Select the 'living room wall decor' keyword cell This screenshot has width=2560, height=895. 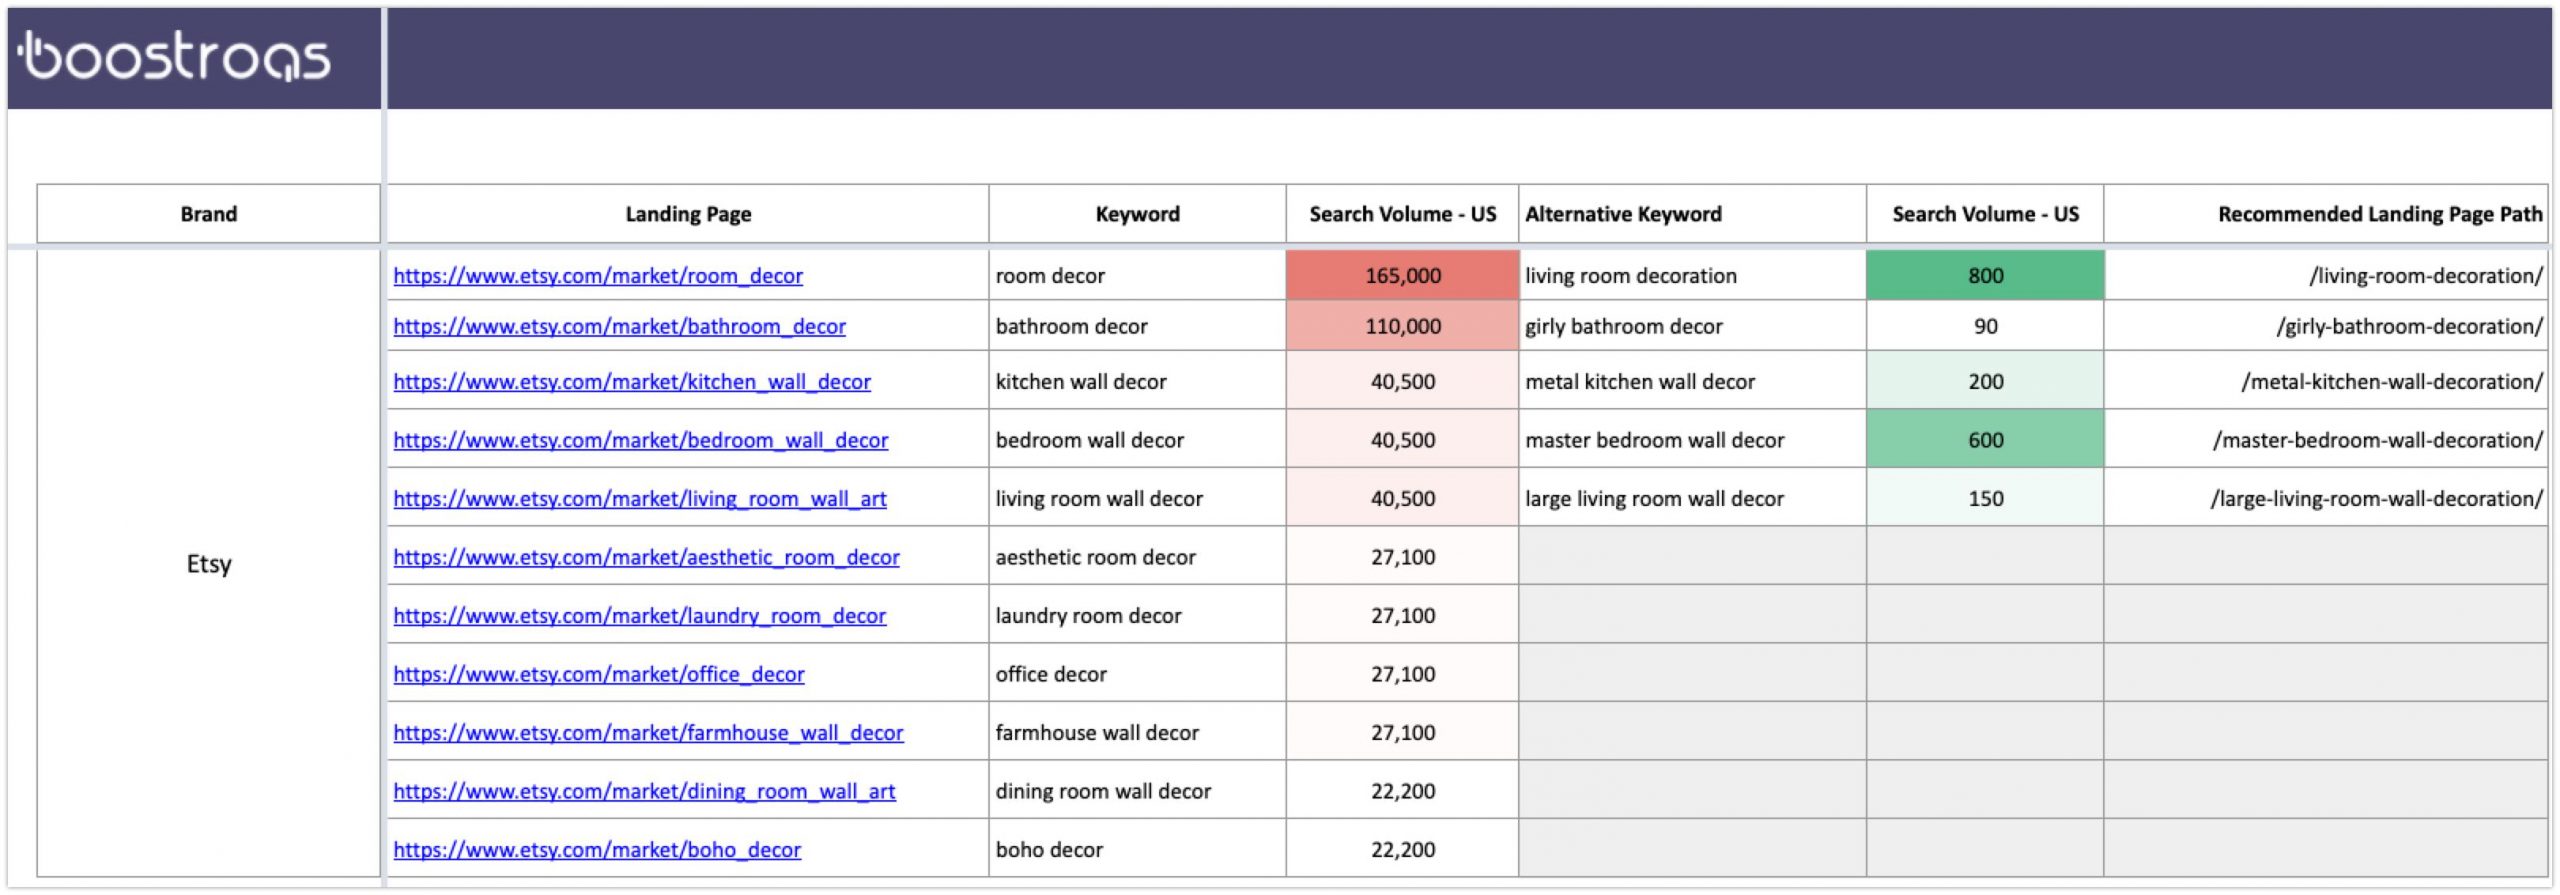pyautogui.click(x=1137, y=499)
